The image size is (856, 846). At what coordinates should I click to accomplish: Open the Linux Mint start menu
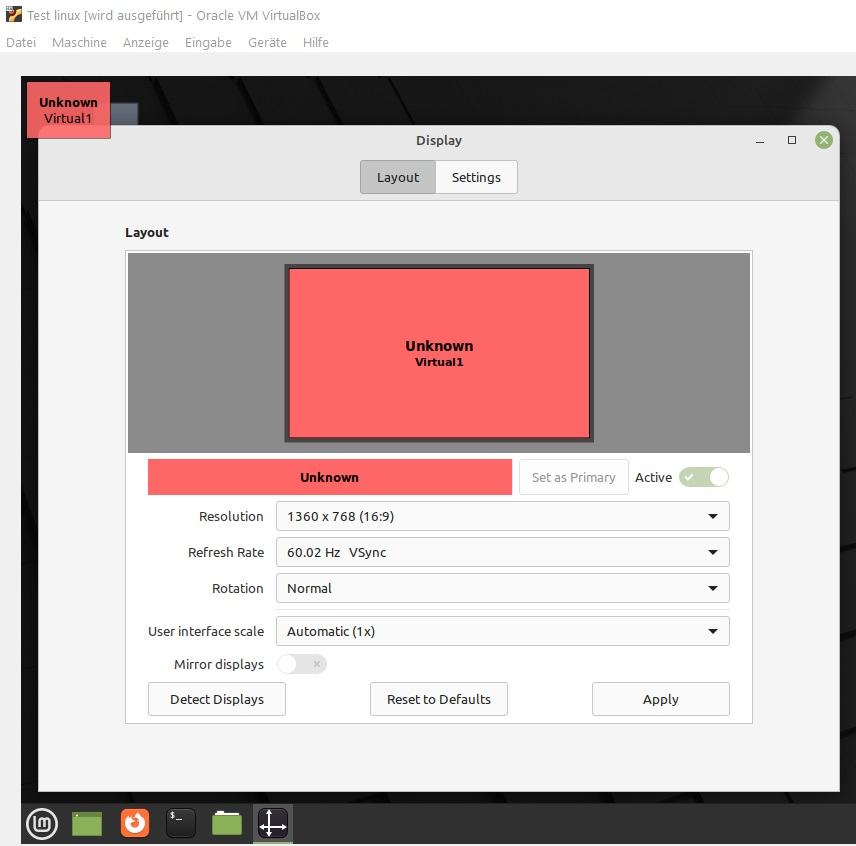pyautogui.click(x=42, y=823)
